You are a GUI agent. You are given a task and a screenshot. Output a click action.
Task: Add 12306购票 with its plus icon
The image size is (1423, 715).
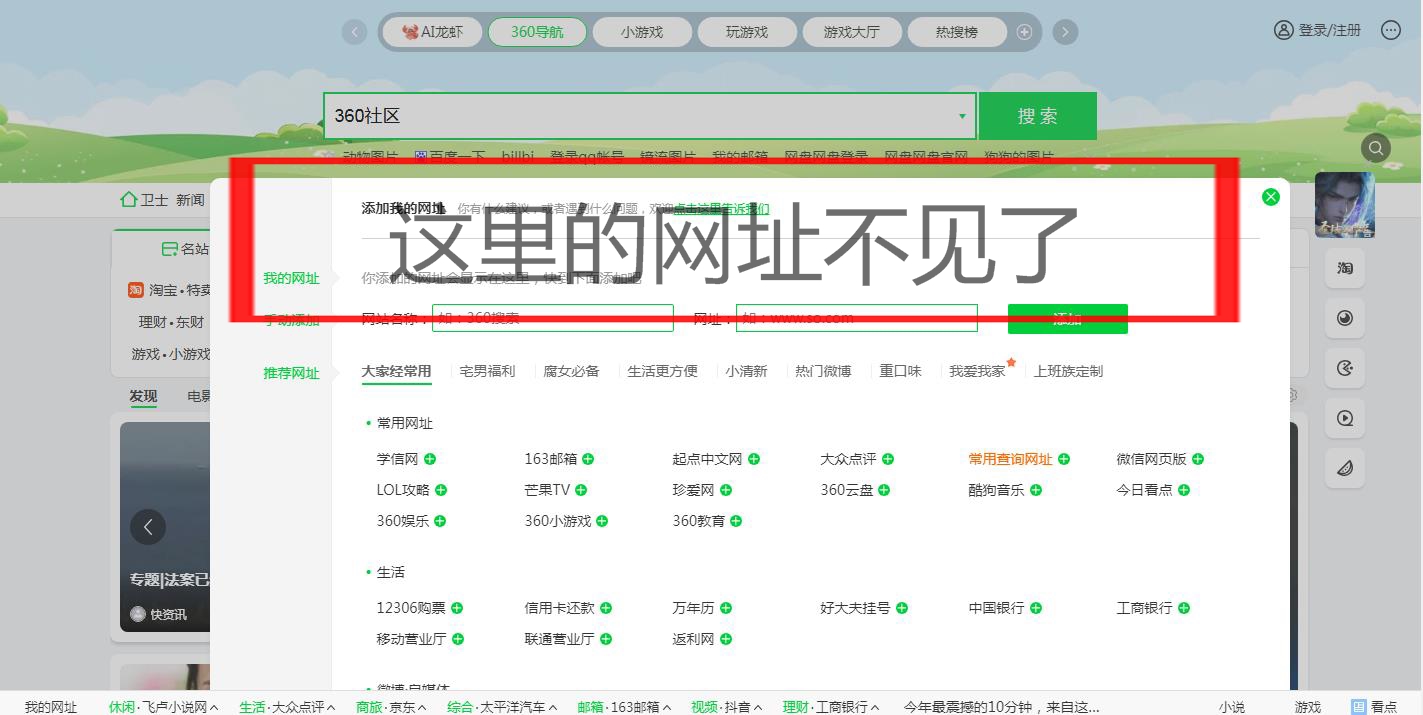[457, 608]
